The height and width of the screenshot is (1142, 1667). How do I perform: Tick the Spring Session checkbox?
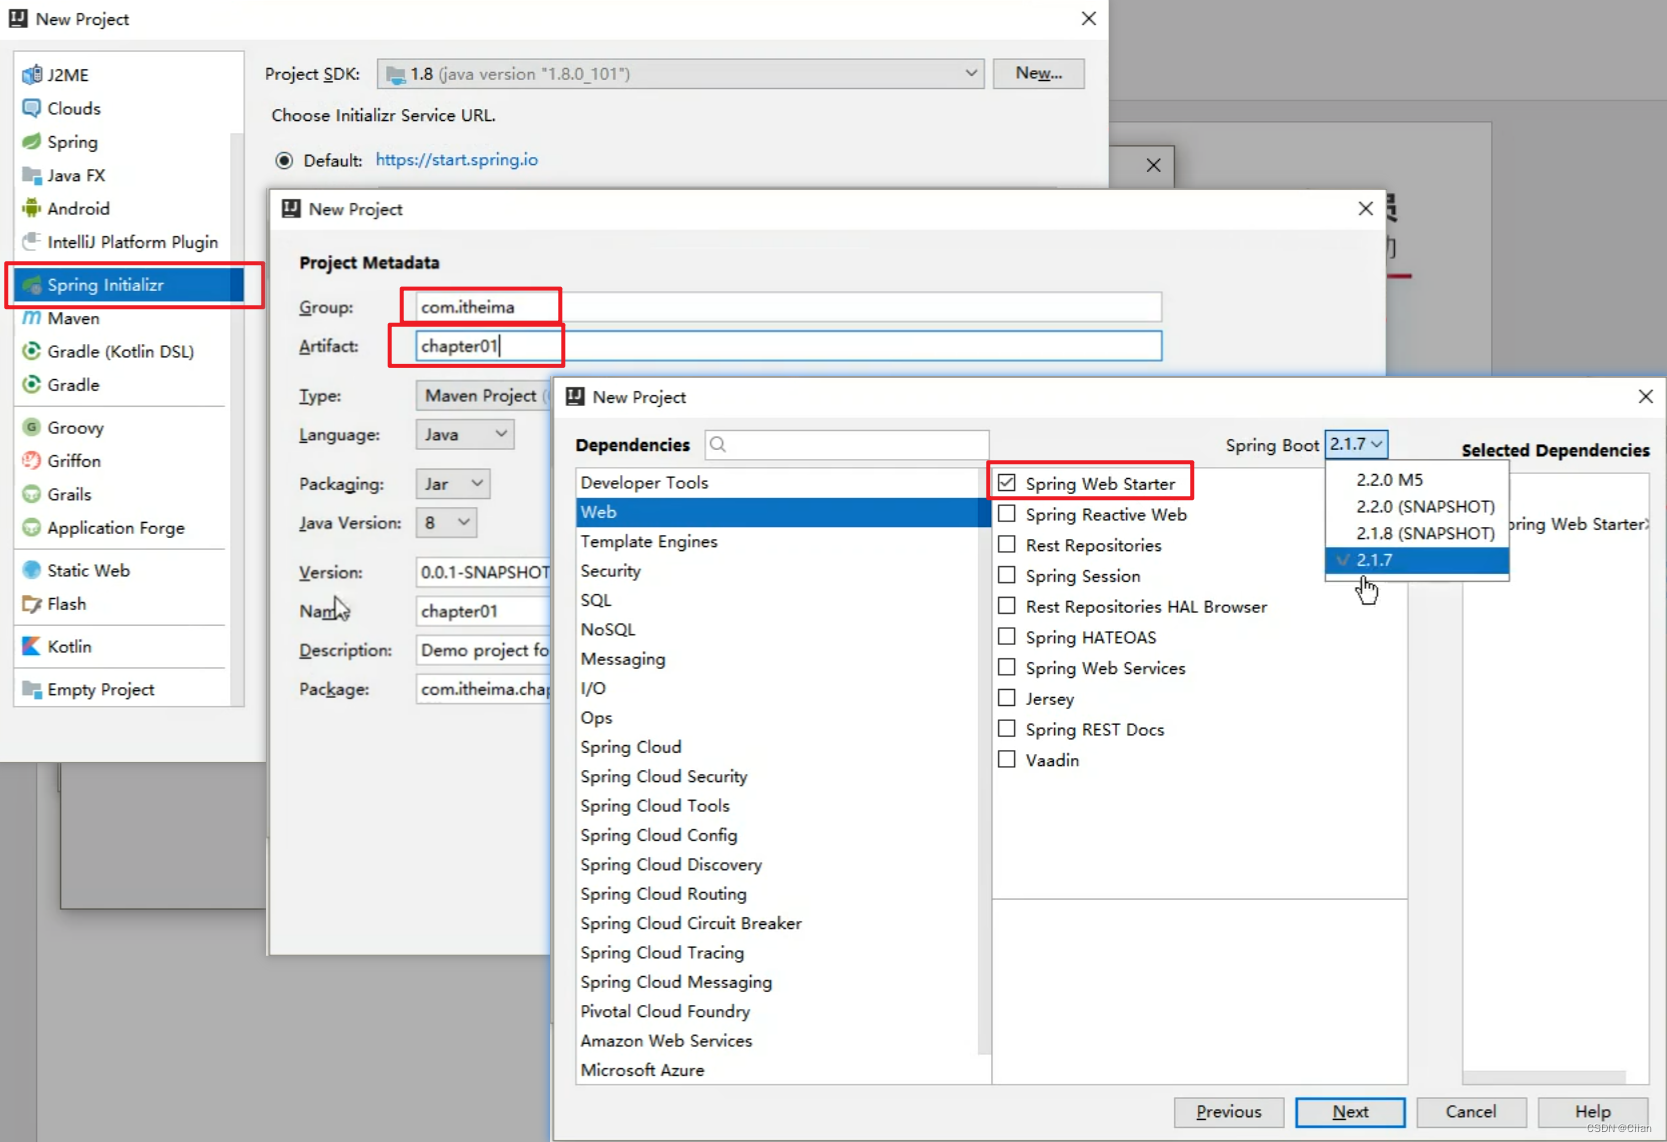[1007, 575]
